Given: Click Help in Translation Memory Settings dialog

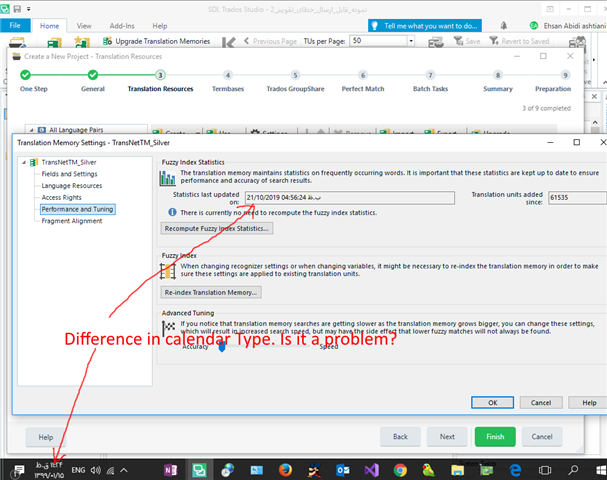Looking at the screenshot, I should [x=589, y=403].
